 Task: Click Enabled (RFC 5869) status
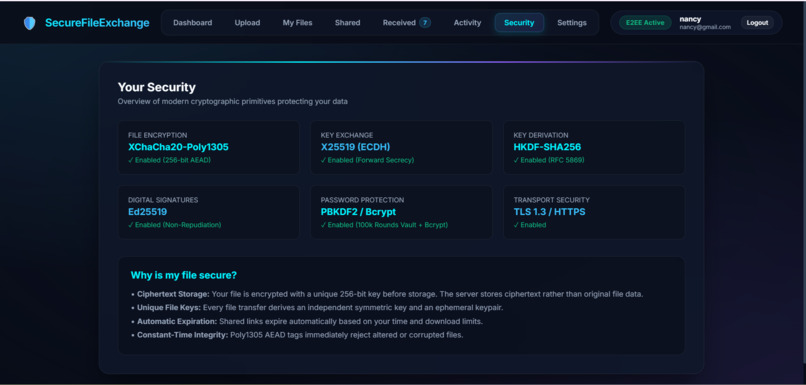(549, 160)
